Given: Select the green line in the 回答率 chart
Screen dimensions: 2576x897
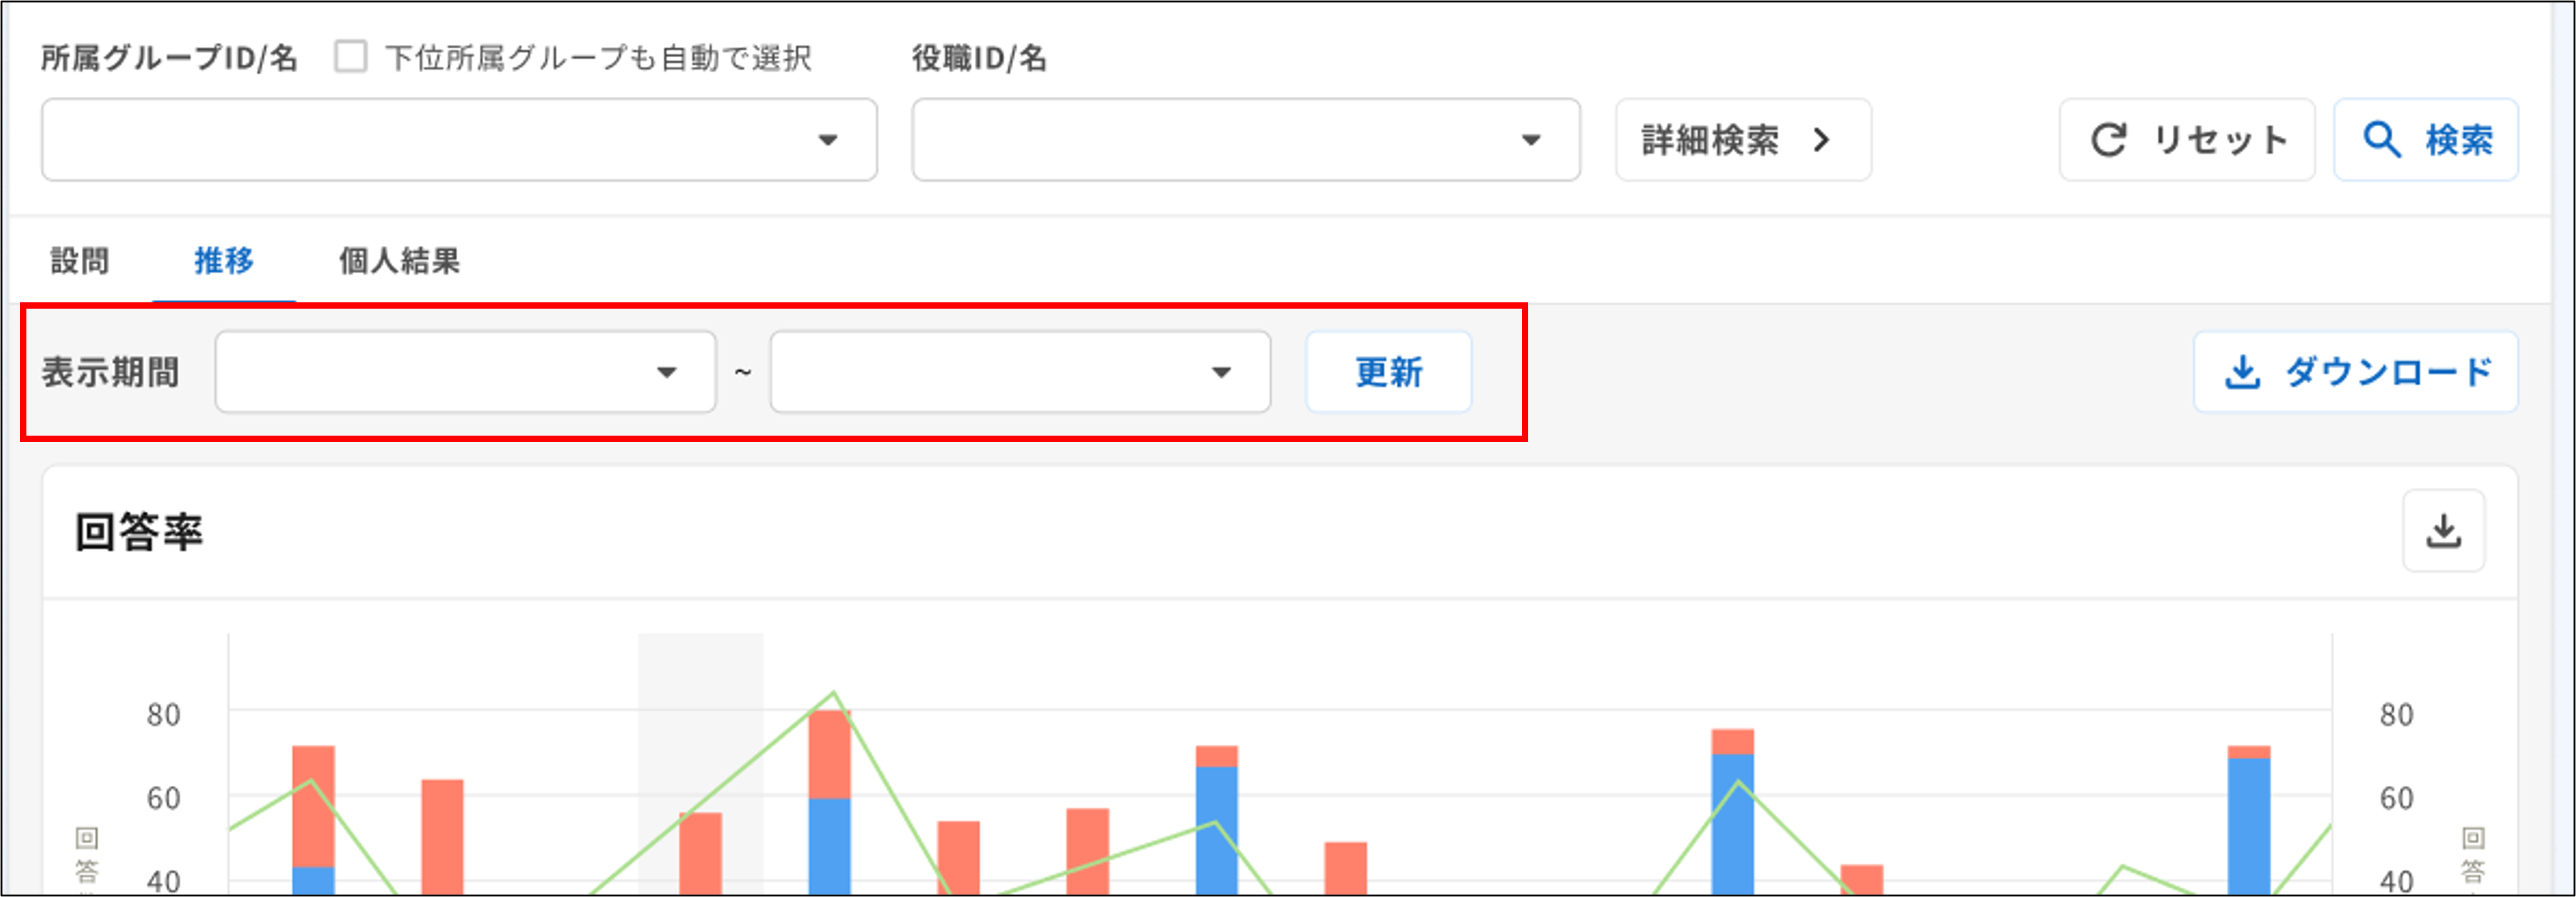Looking at the screenshot, I should [833, 691].
